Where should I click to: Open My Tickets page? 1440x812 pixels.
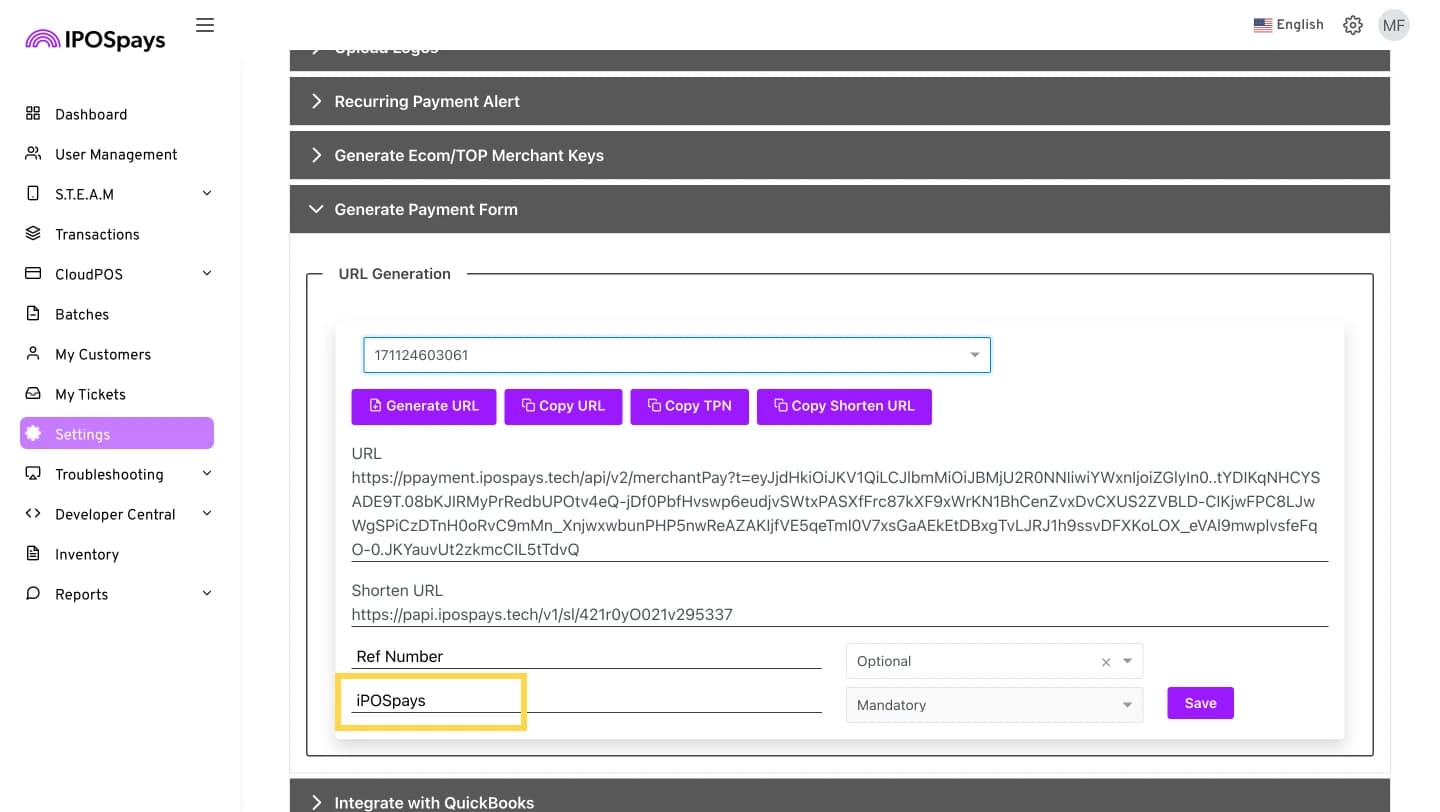pyautogui.click(x=90, y=394)
